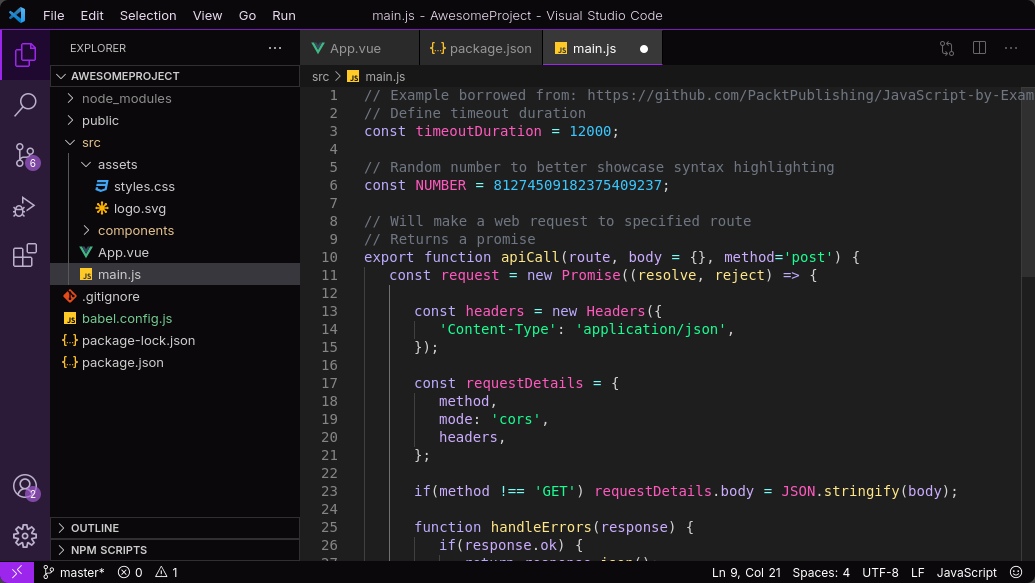The image size is (1035, 583).
Task: Select main.js in the explorer tree
Action: (175, 274)
